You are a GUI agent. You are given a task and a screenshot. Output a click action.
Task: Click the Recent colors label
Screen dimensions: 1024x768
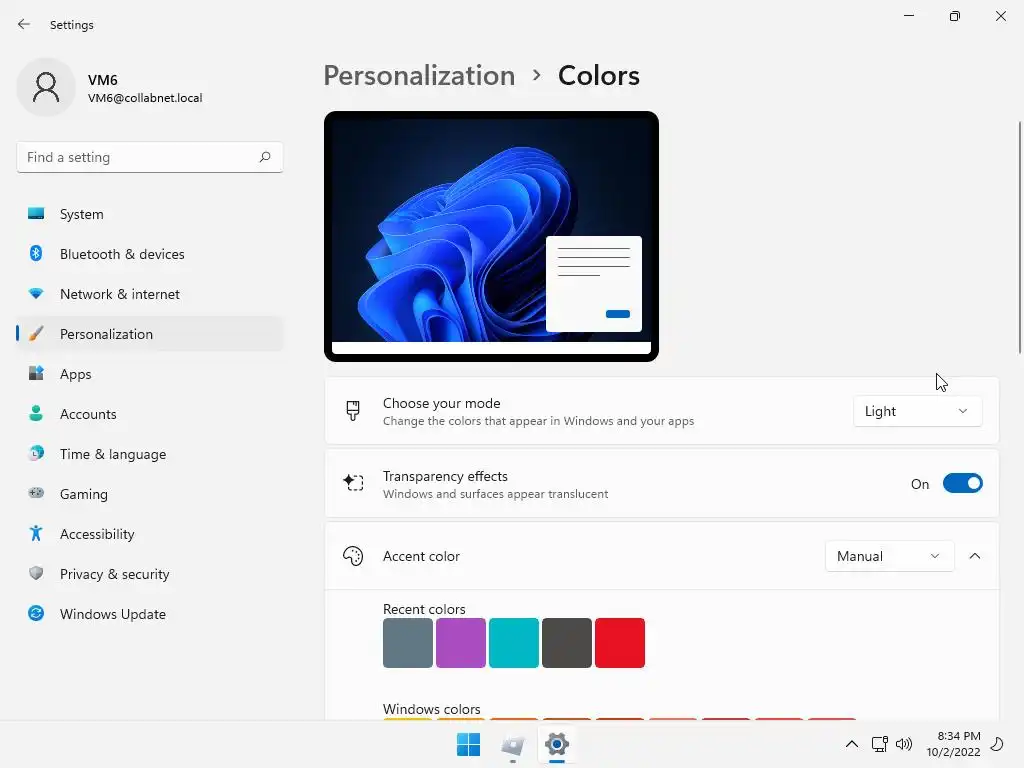[424, 609]
